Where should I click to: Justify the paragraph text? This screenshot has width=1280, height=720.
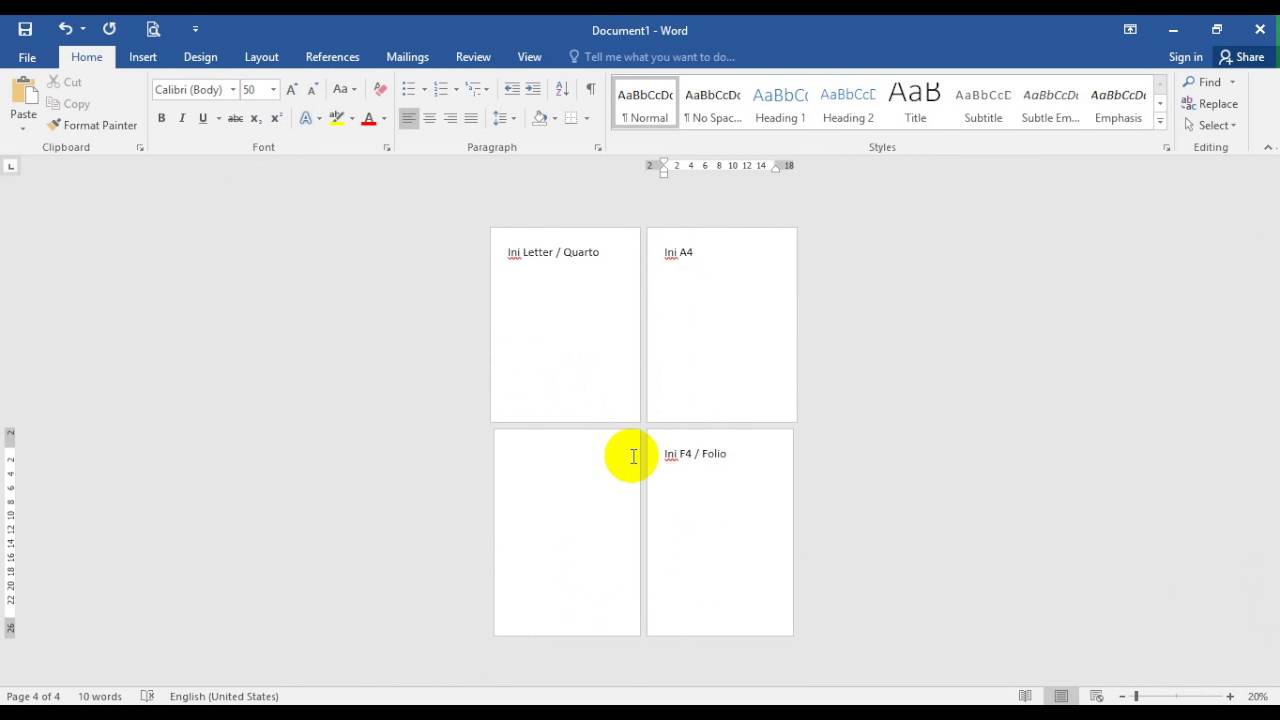tap(471, 118)
